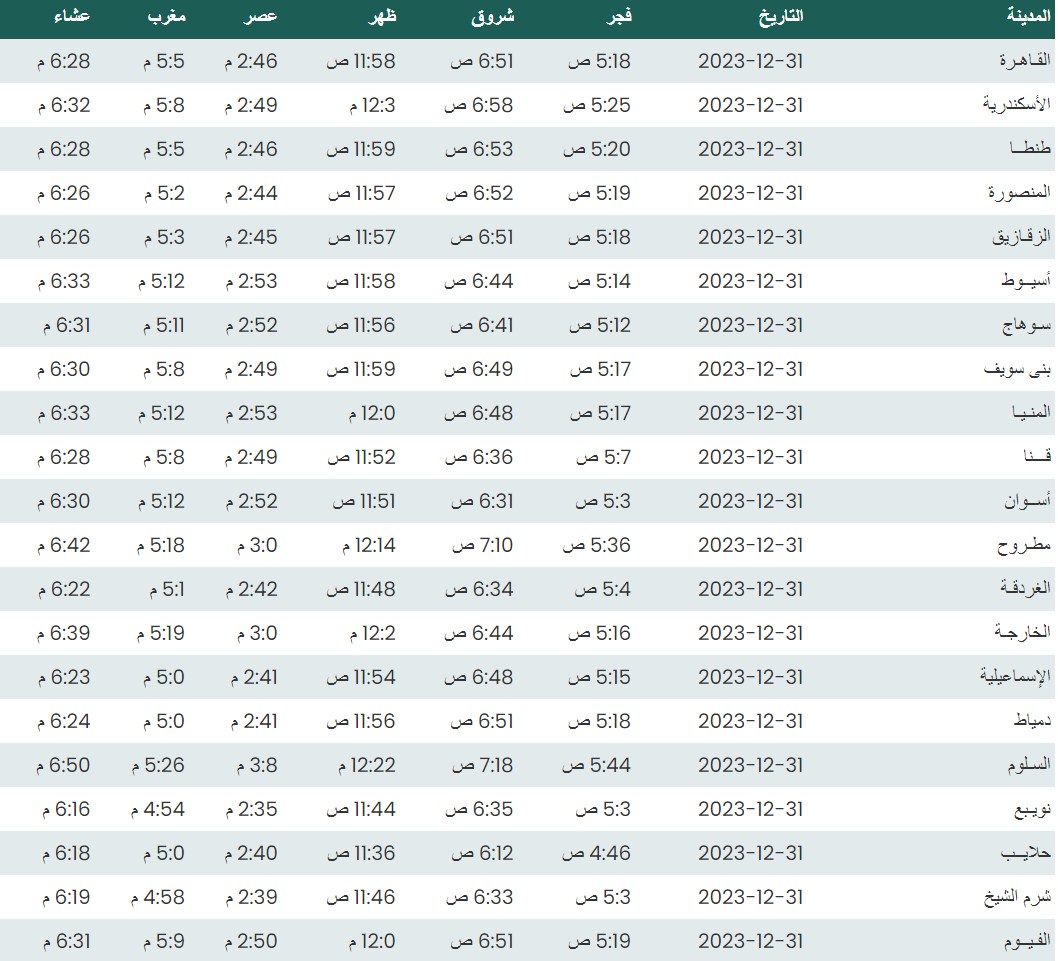Click the عصر column header
This screenshot has width=1058, height=961.
point(261,17)
